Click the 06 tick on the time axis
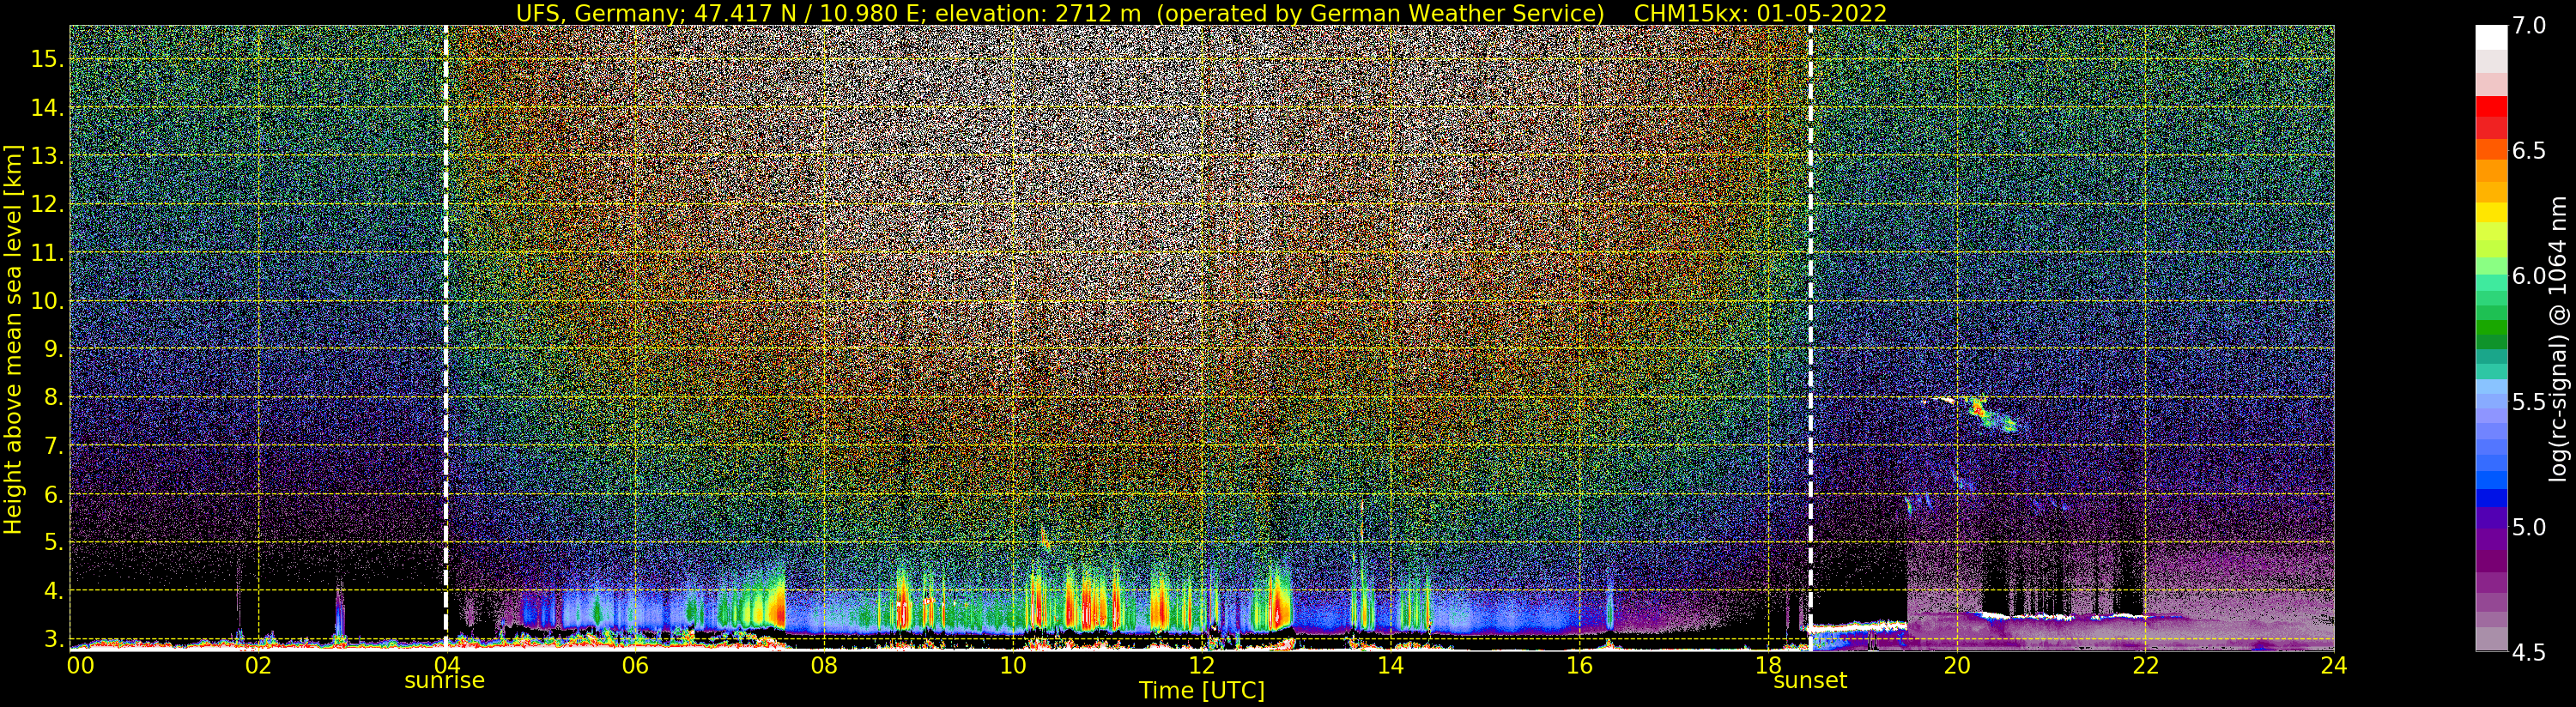The height and width of the screenshot is (707, 2576). [635, 665]
